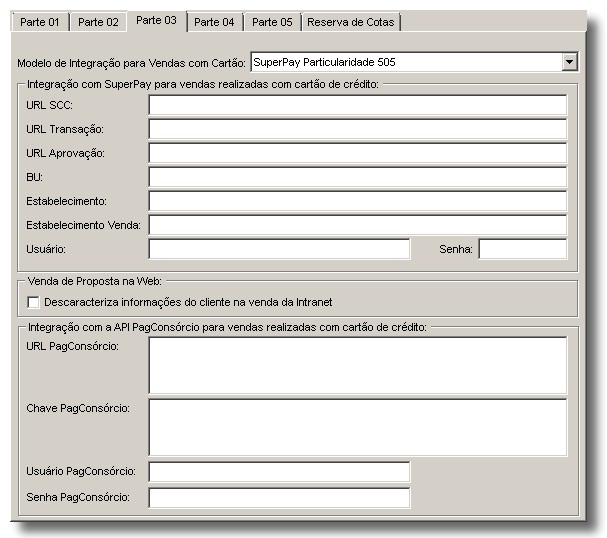Focus the SuperPay Senha password field
This screenshot has width=607, height=538.
coord(523,249)
